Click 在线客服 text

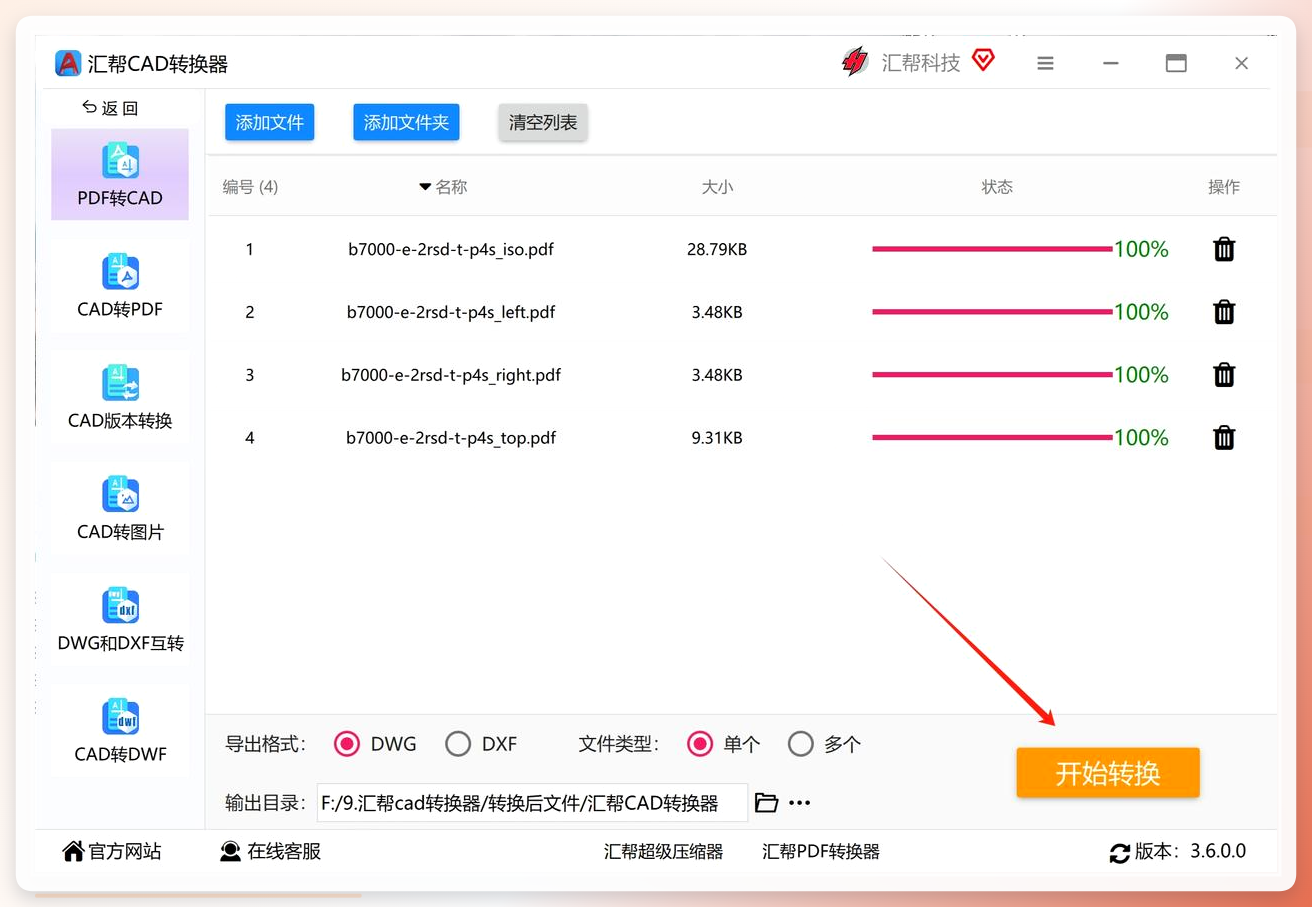284,852
